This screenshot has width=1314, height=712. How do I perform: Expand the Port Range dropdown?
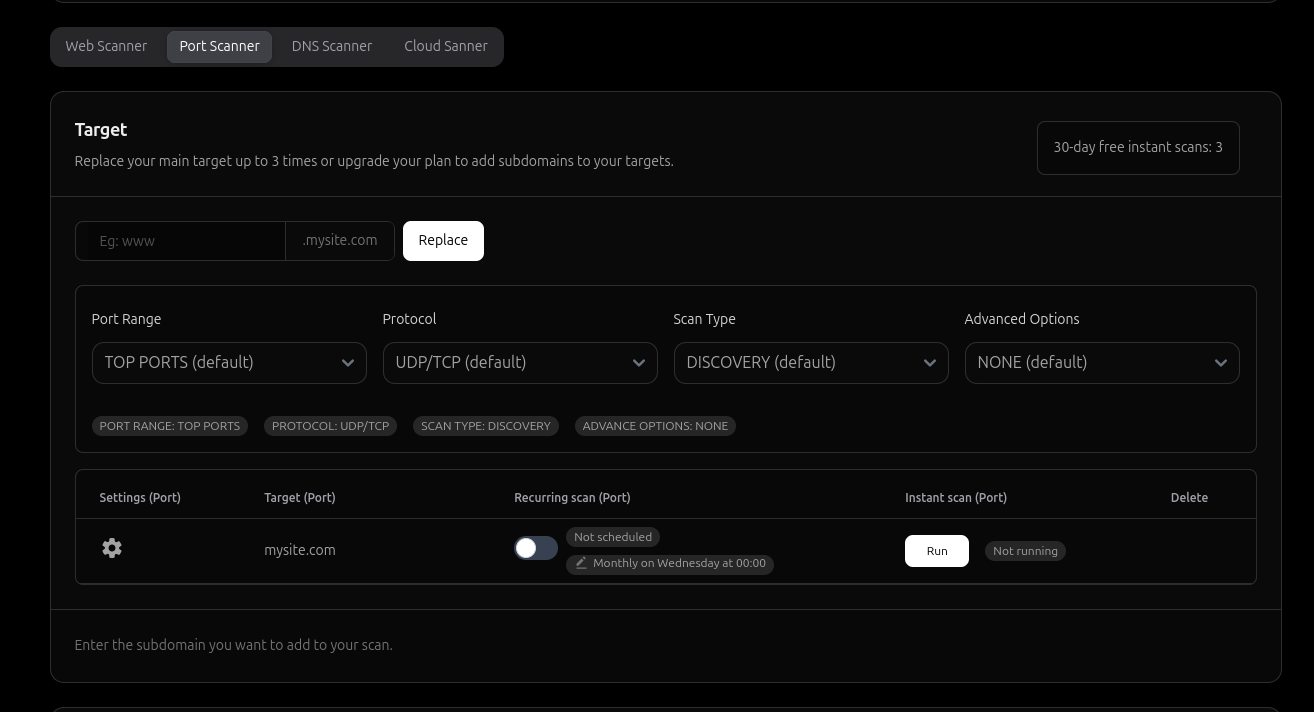pos(228,362)
